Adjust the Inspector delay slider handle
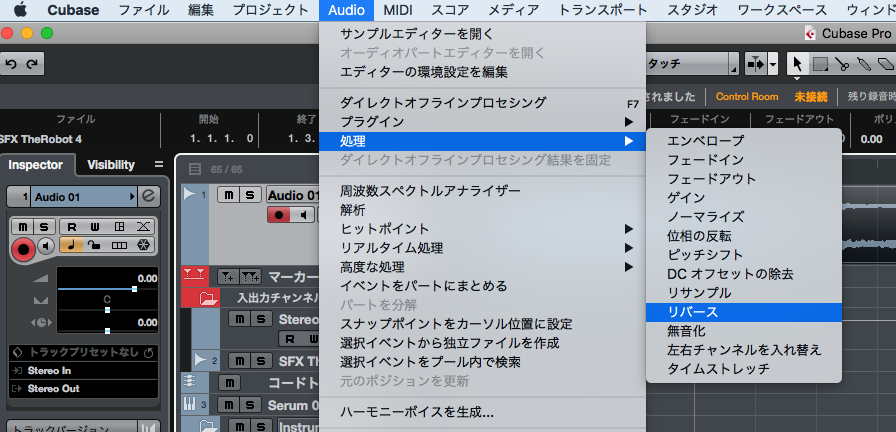This screenshot has height=432, width=896. click(107, 331)
